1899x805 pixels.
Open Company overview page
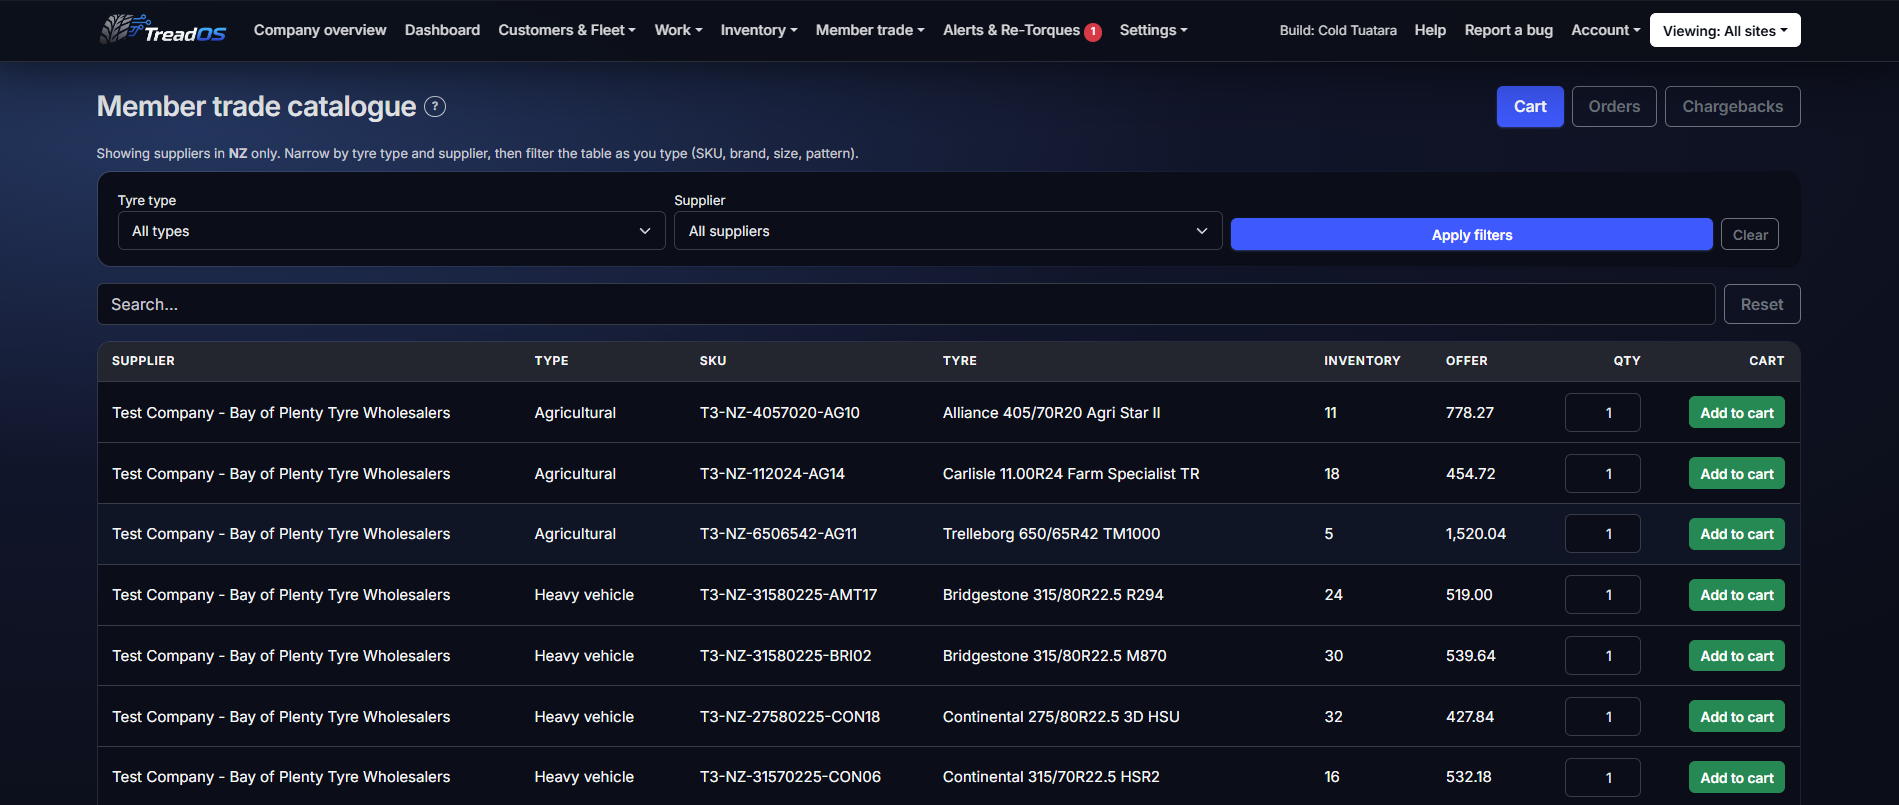tap(320, 30)
